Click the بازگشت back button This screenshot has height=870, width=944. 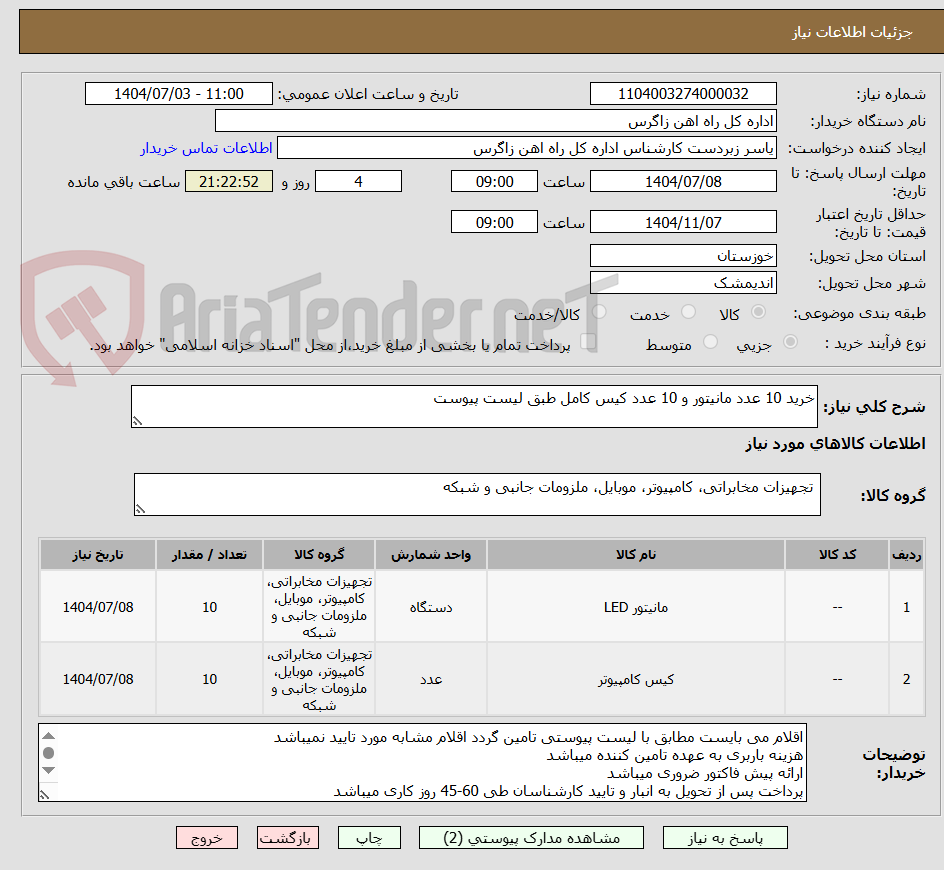pyautogui.click(x=288, y=837)
